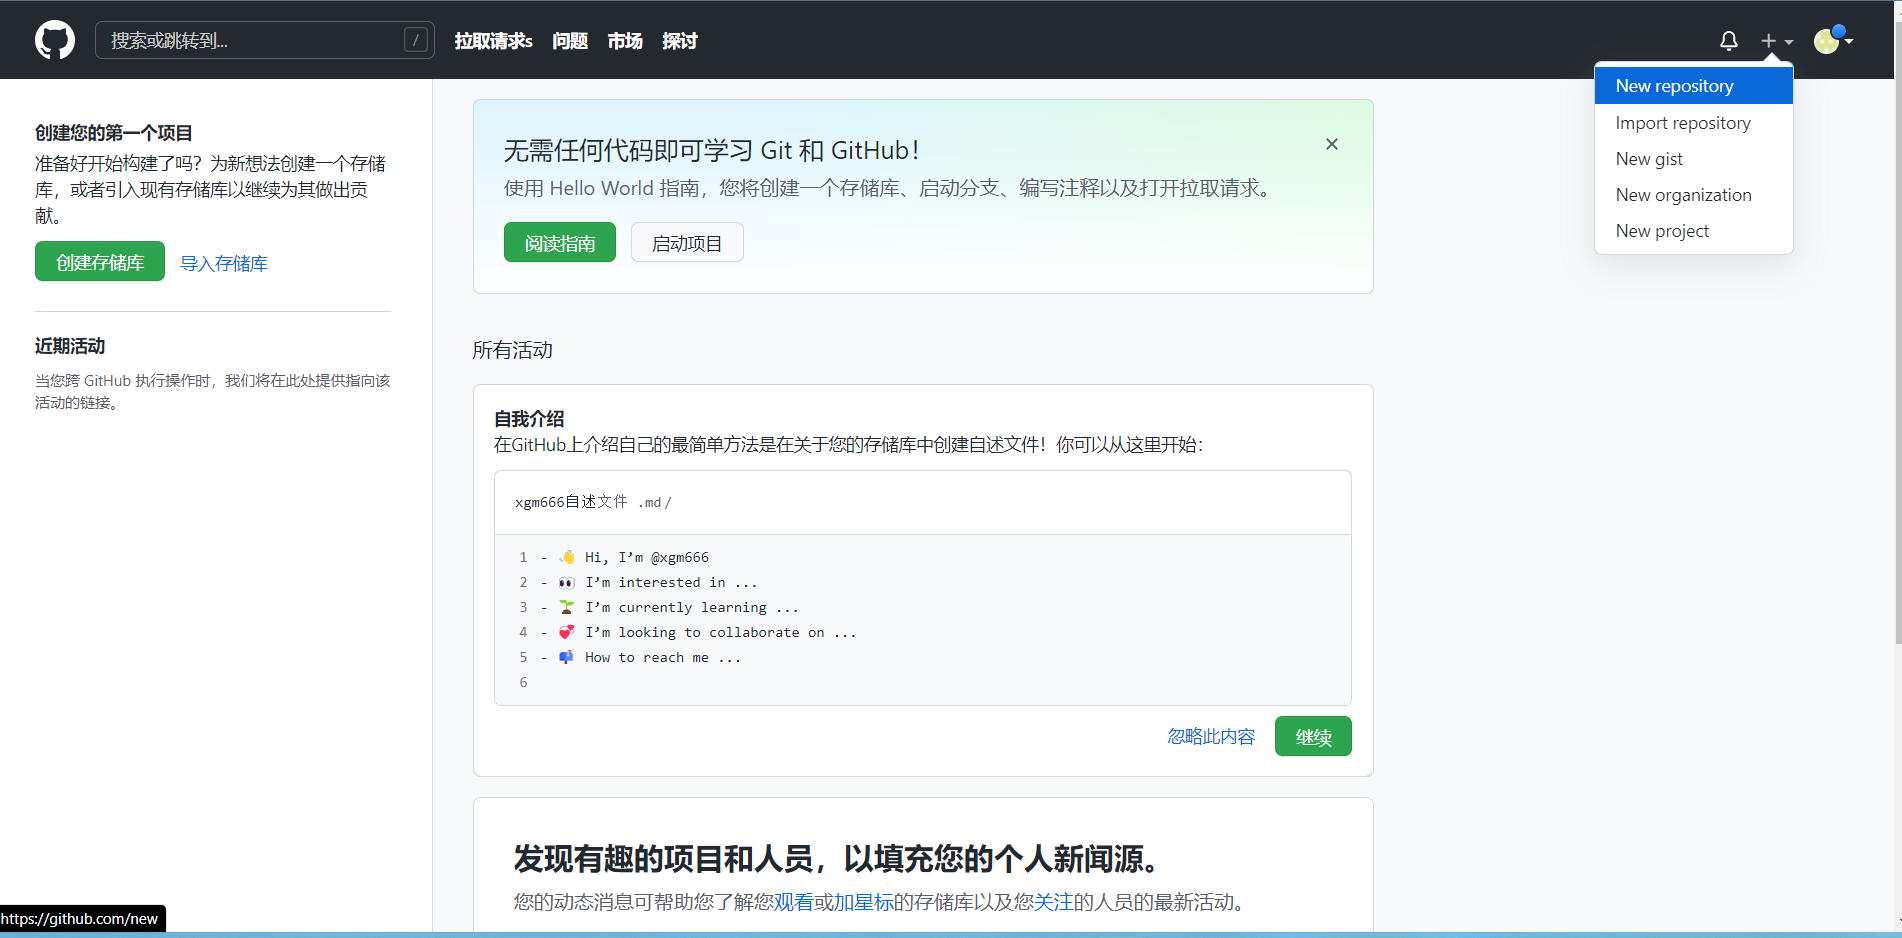
Task: Click the 'I'm looking to collaborate on ...' line
Action: click(721, 632)
